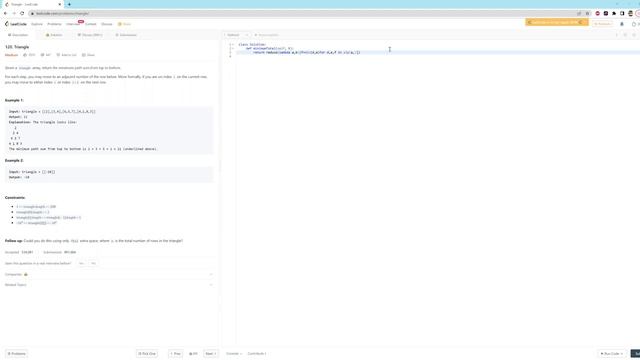Viewport: 640px width, 360px height.
Task: Go to Contest in the top navigation
Action: point(91,24)
